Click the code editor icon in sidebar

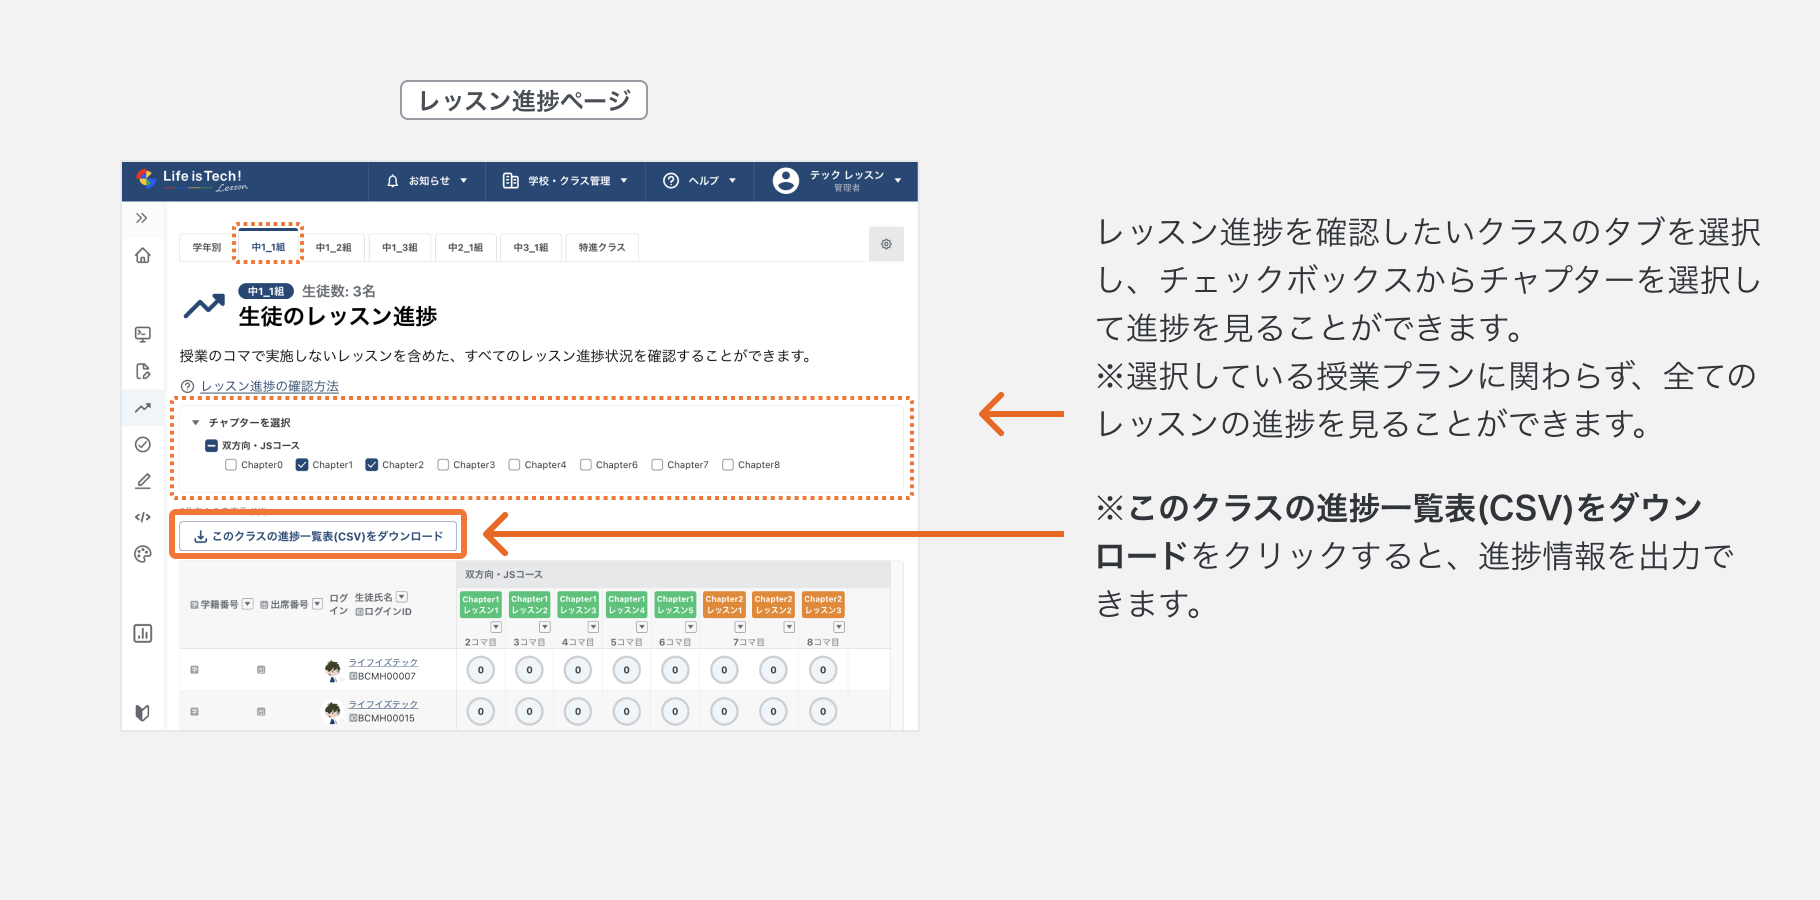[x=143, y=517]
